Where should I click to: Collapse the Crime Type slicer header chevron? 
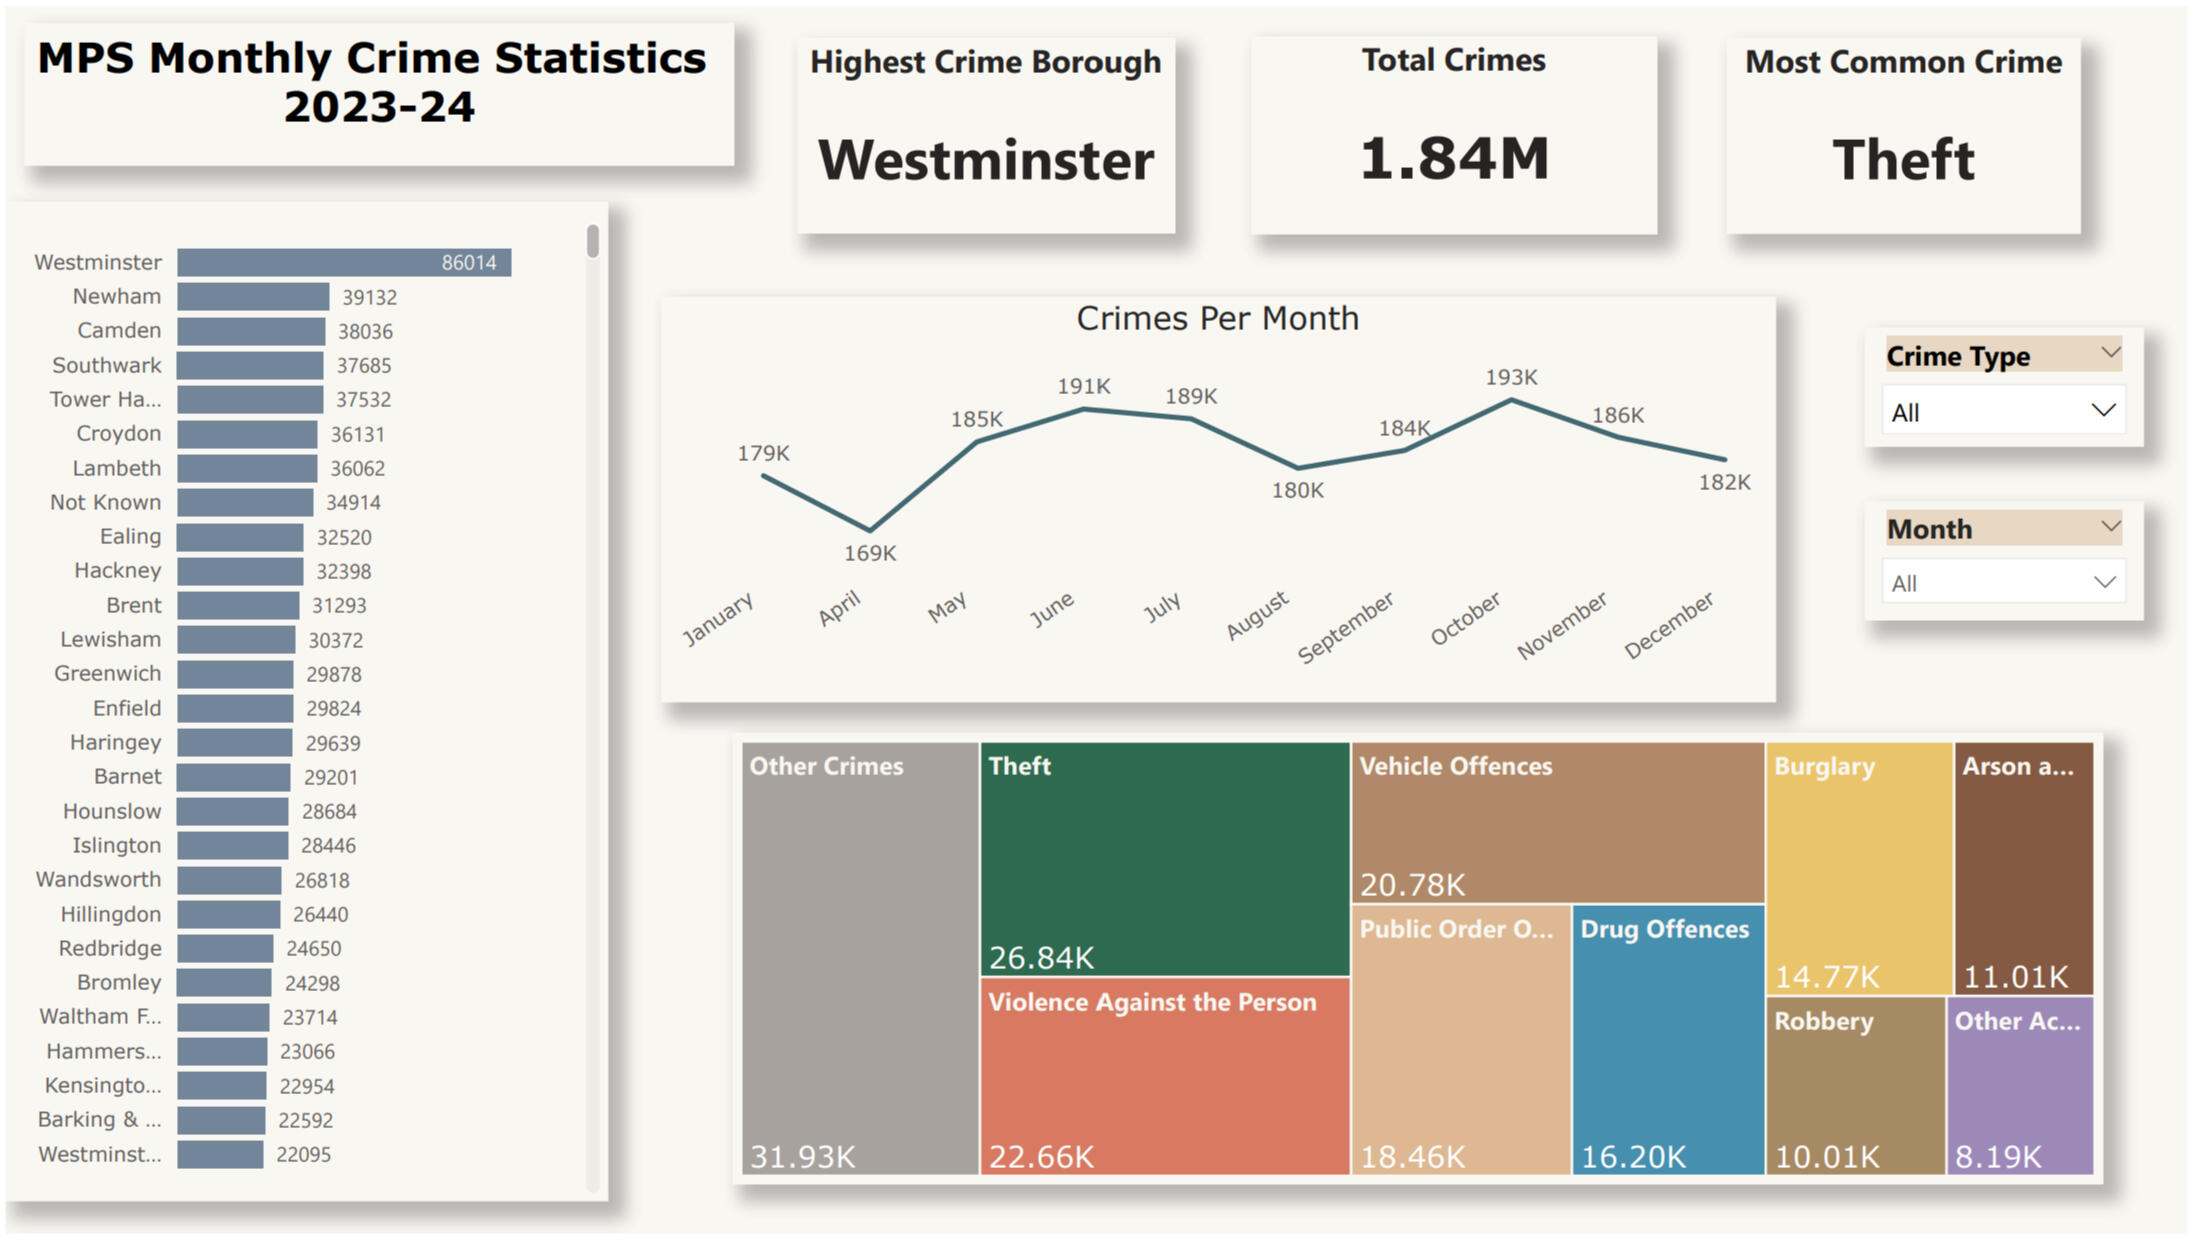(2110, 353)
